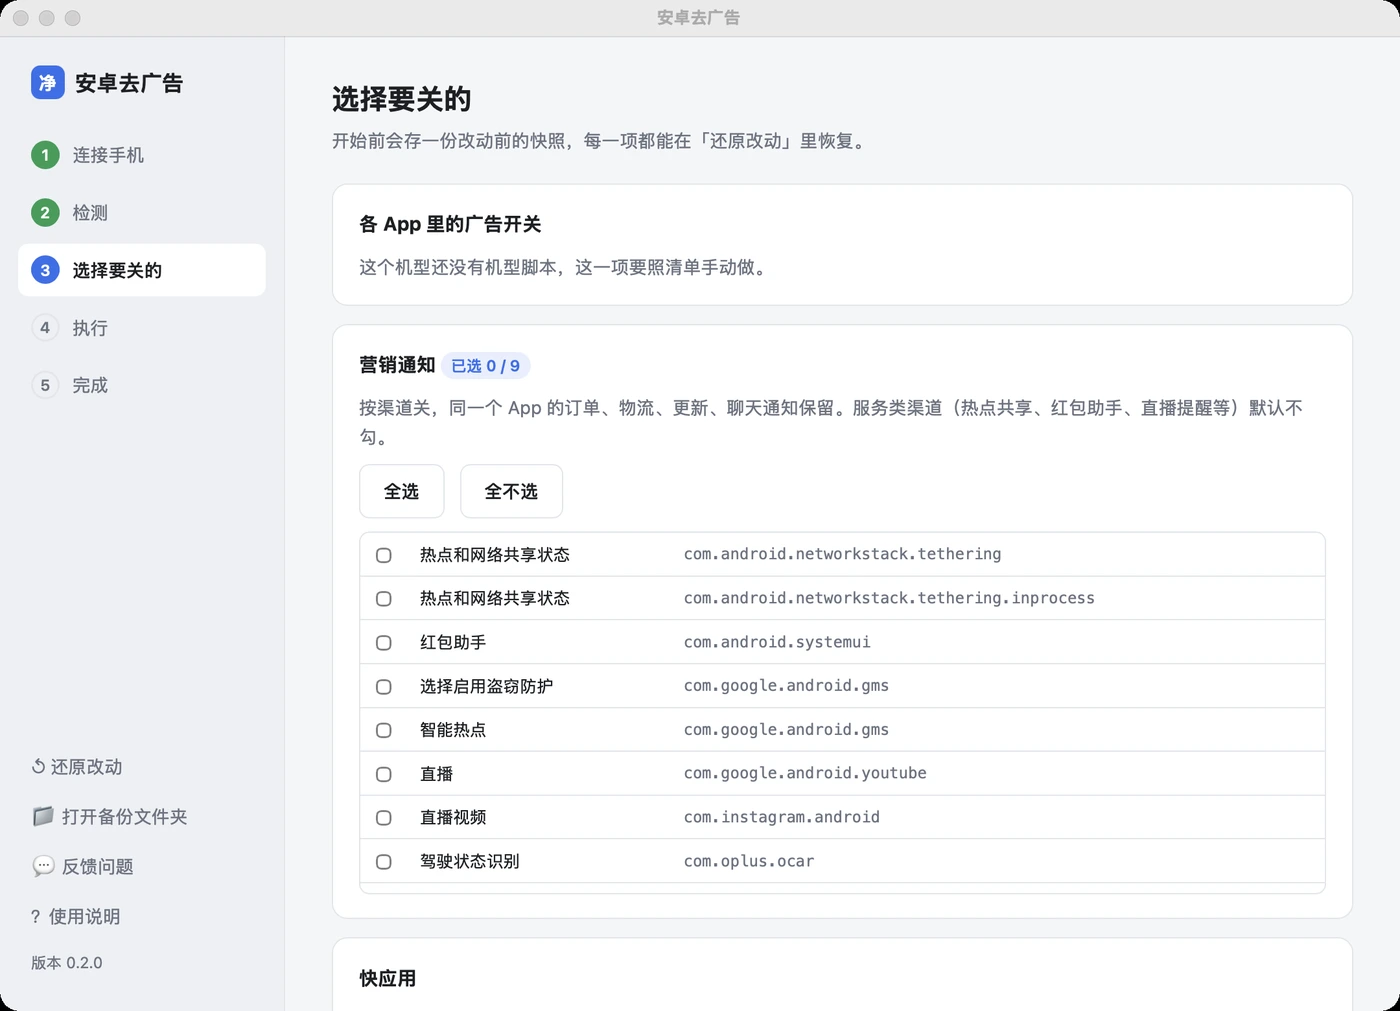The image size is (1400, 1011).
Task: Open step 5 完成
Action: pyautogui.click(x=142, y=385)
